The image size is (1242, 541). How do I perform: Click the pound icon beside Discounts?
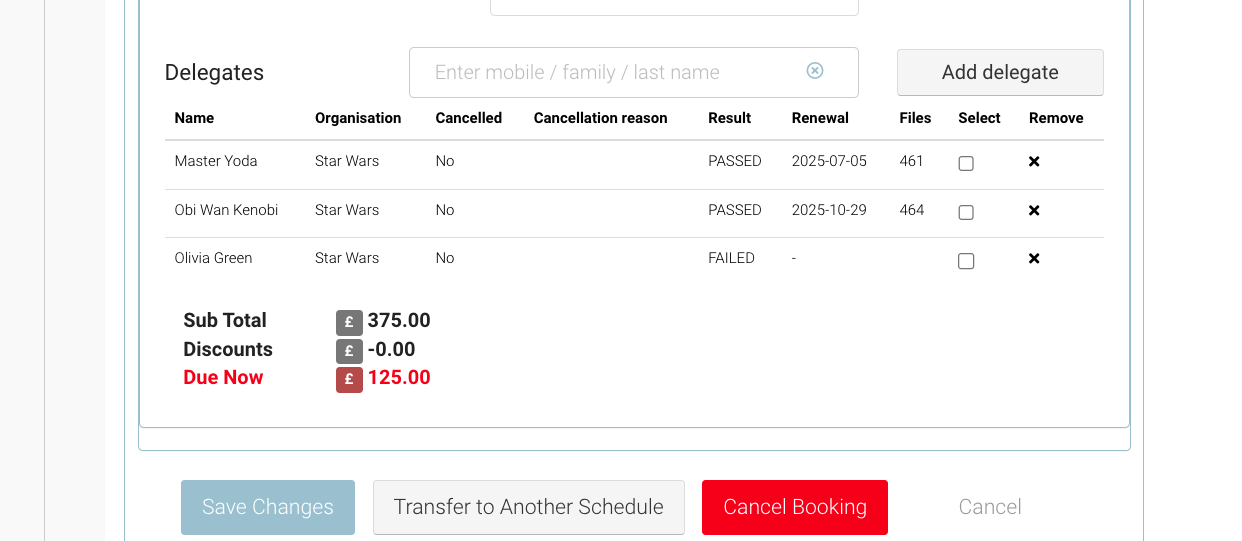click(x=349, y=351)
